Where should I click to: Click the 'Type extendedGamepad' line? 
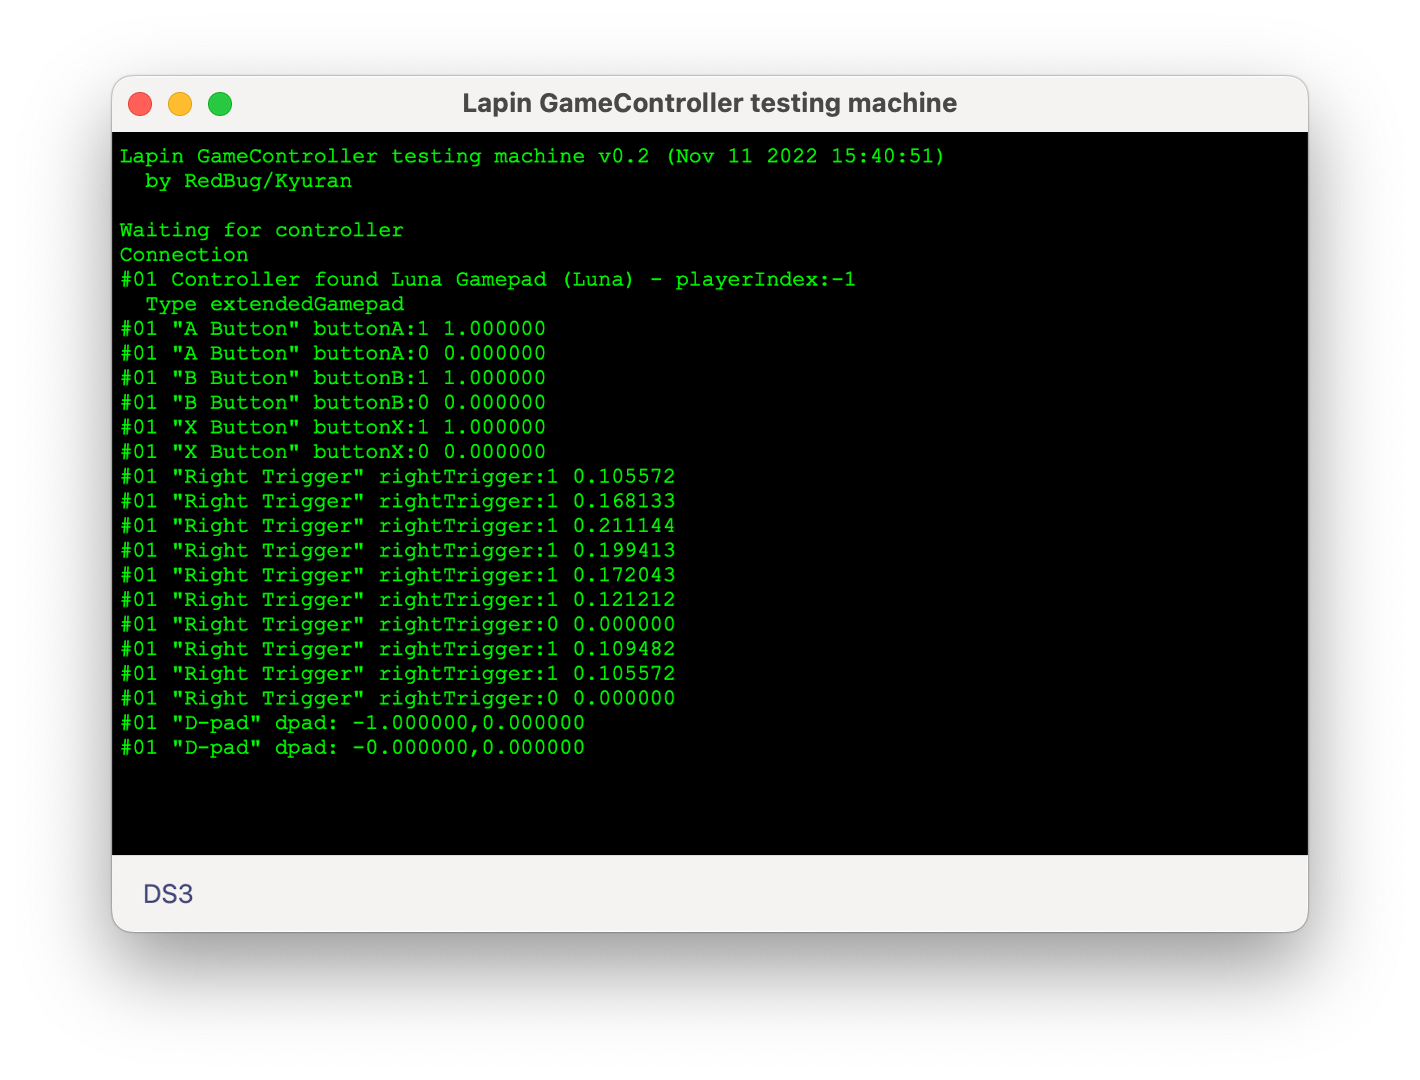pyautogui.click(x=275, y=304)
